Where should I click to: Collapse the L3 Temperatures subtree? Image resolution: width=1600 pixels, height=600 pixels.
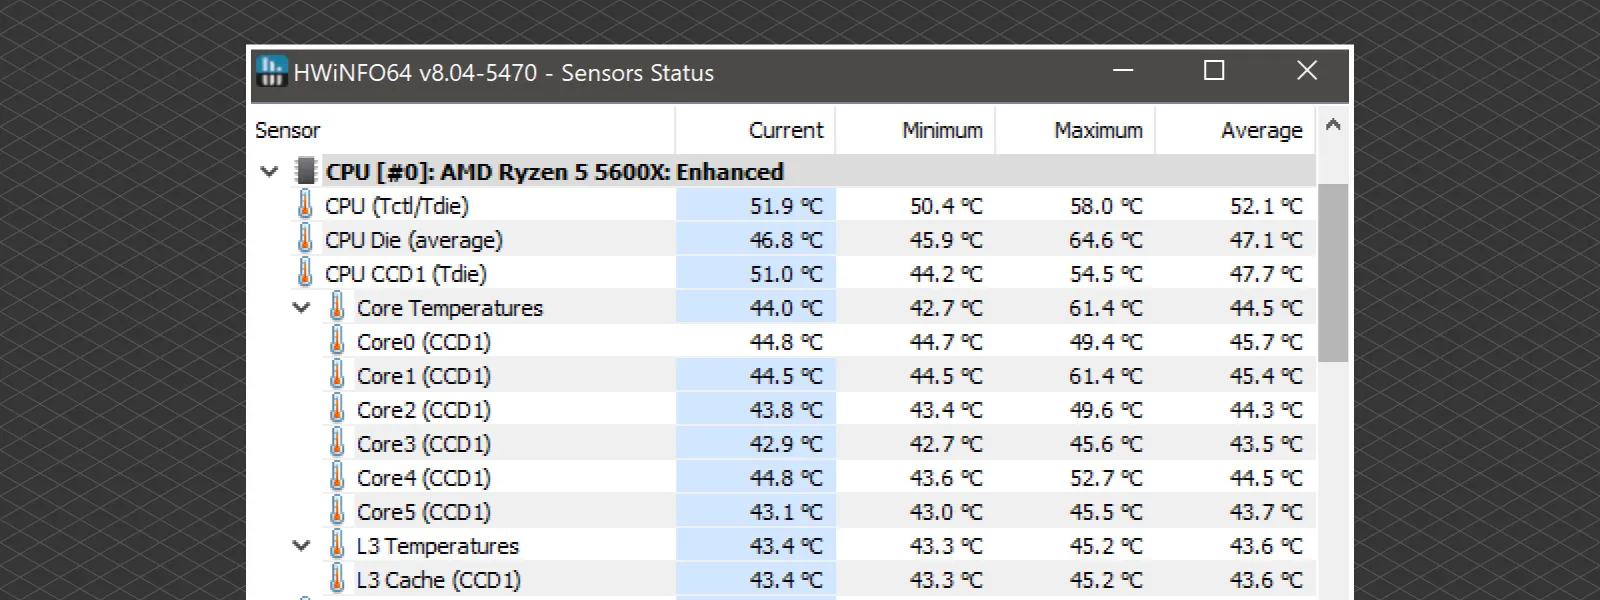(x=301, y=545)
